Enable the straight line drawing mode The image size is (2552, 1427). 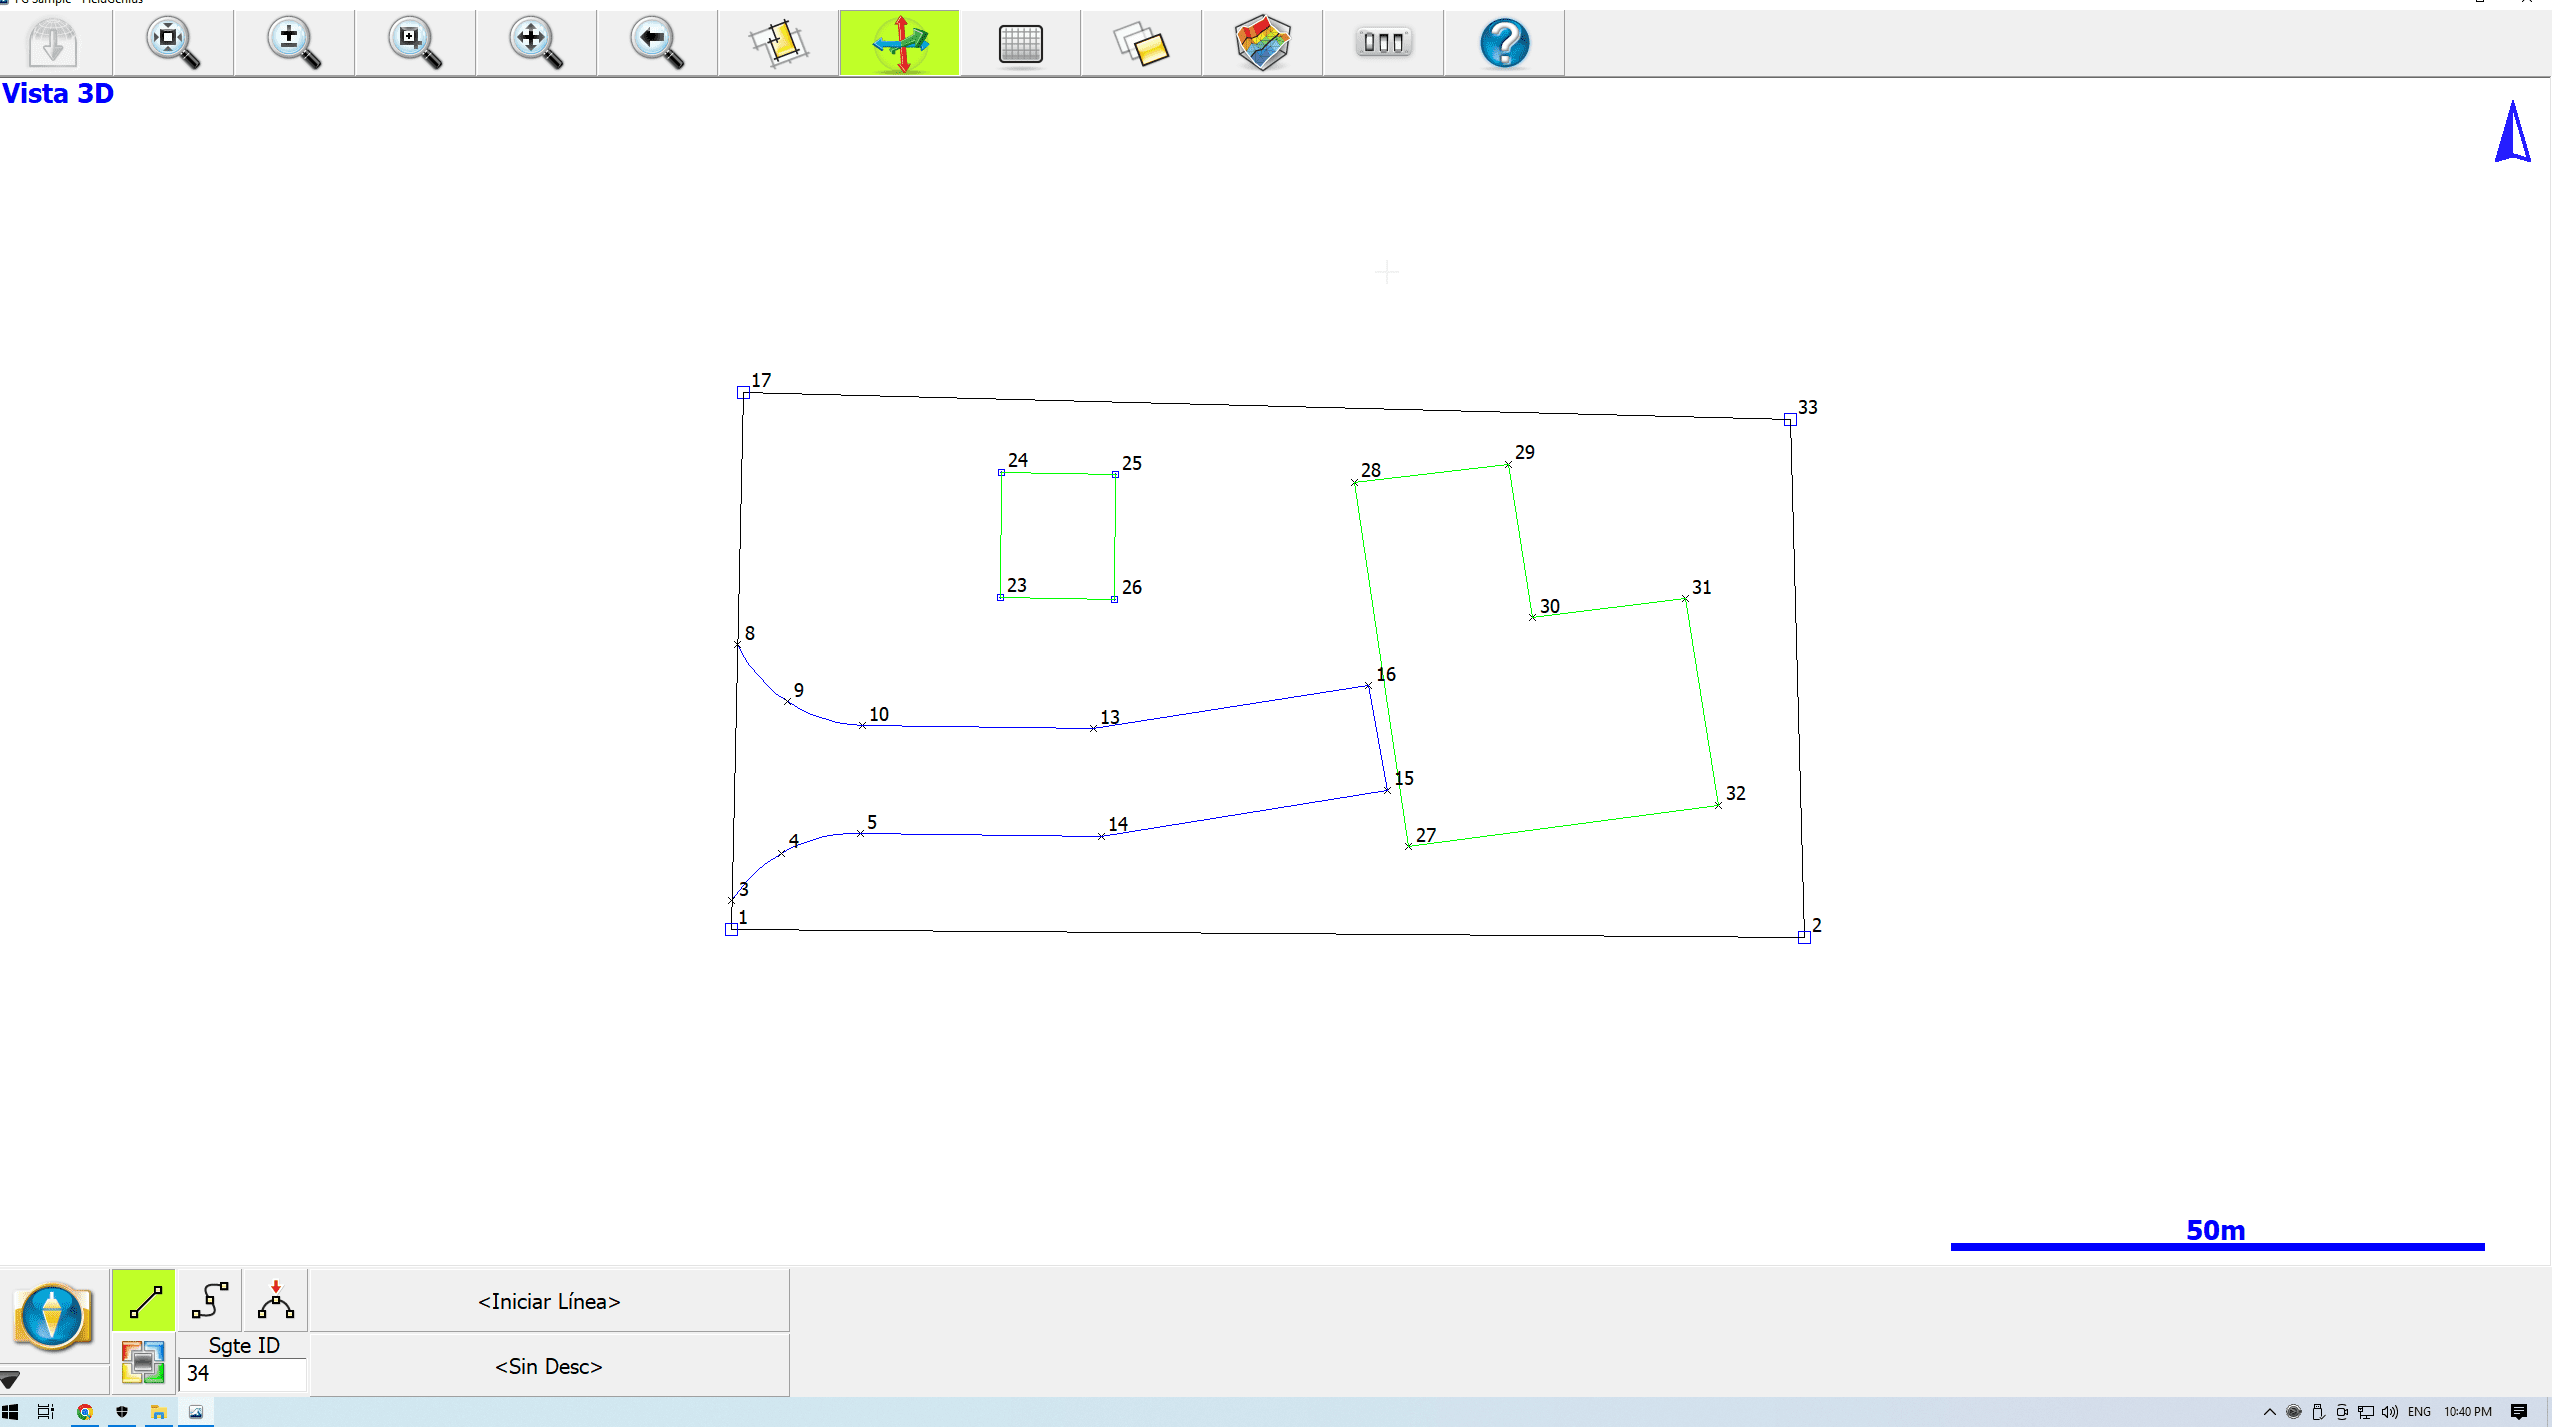click(x=144, y=1300)
